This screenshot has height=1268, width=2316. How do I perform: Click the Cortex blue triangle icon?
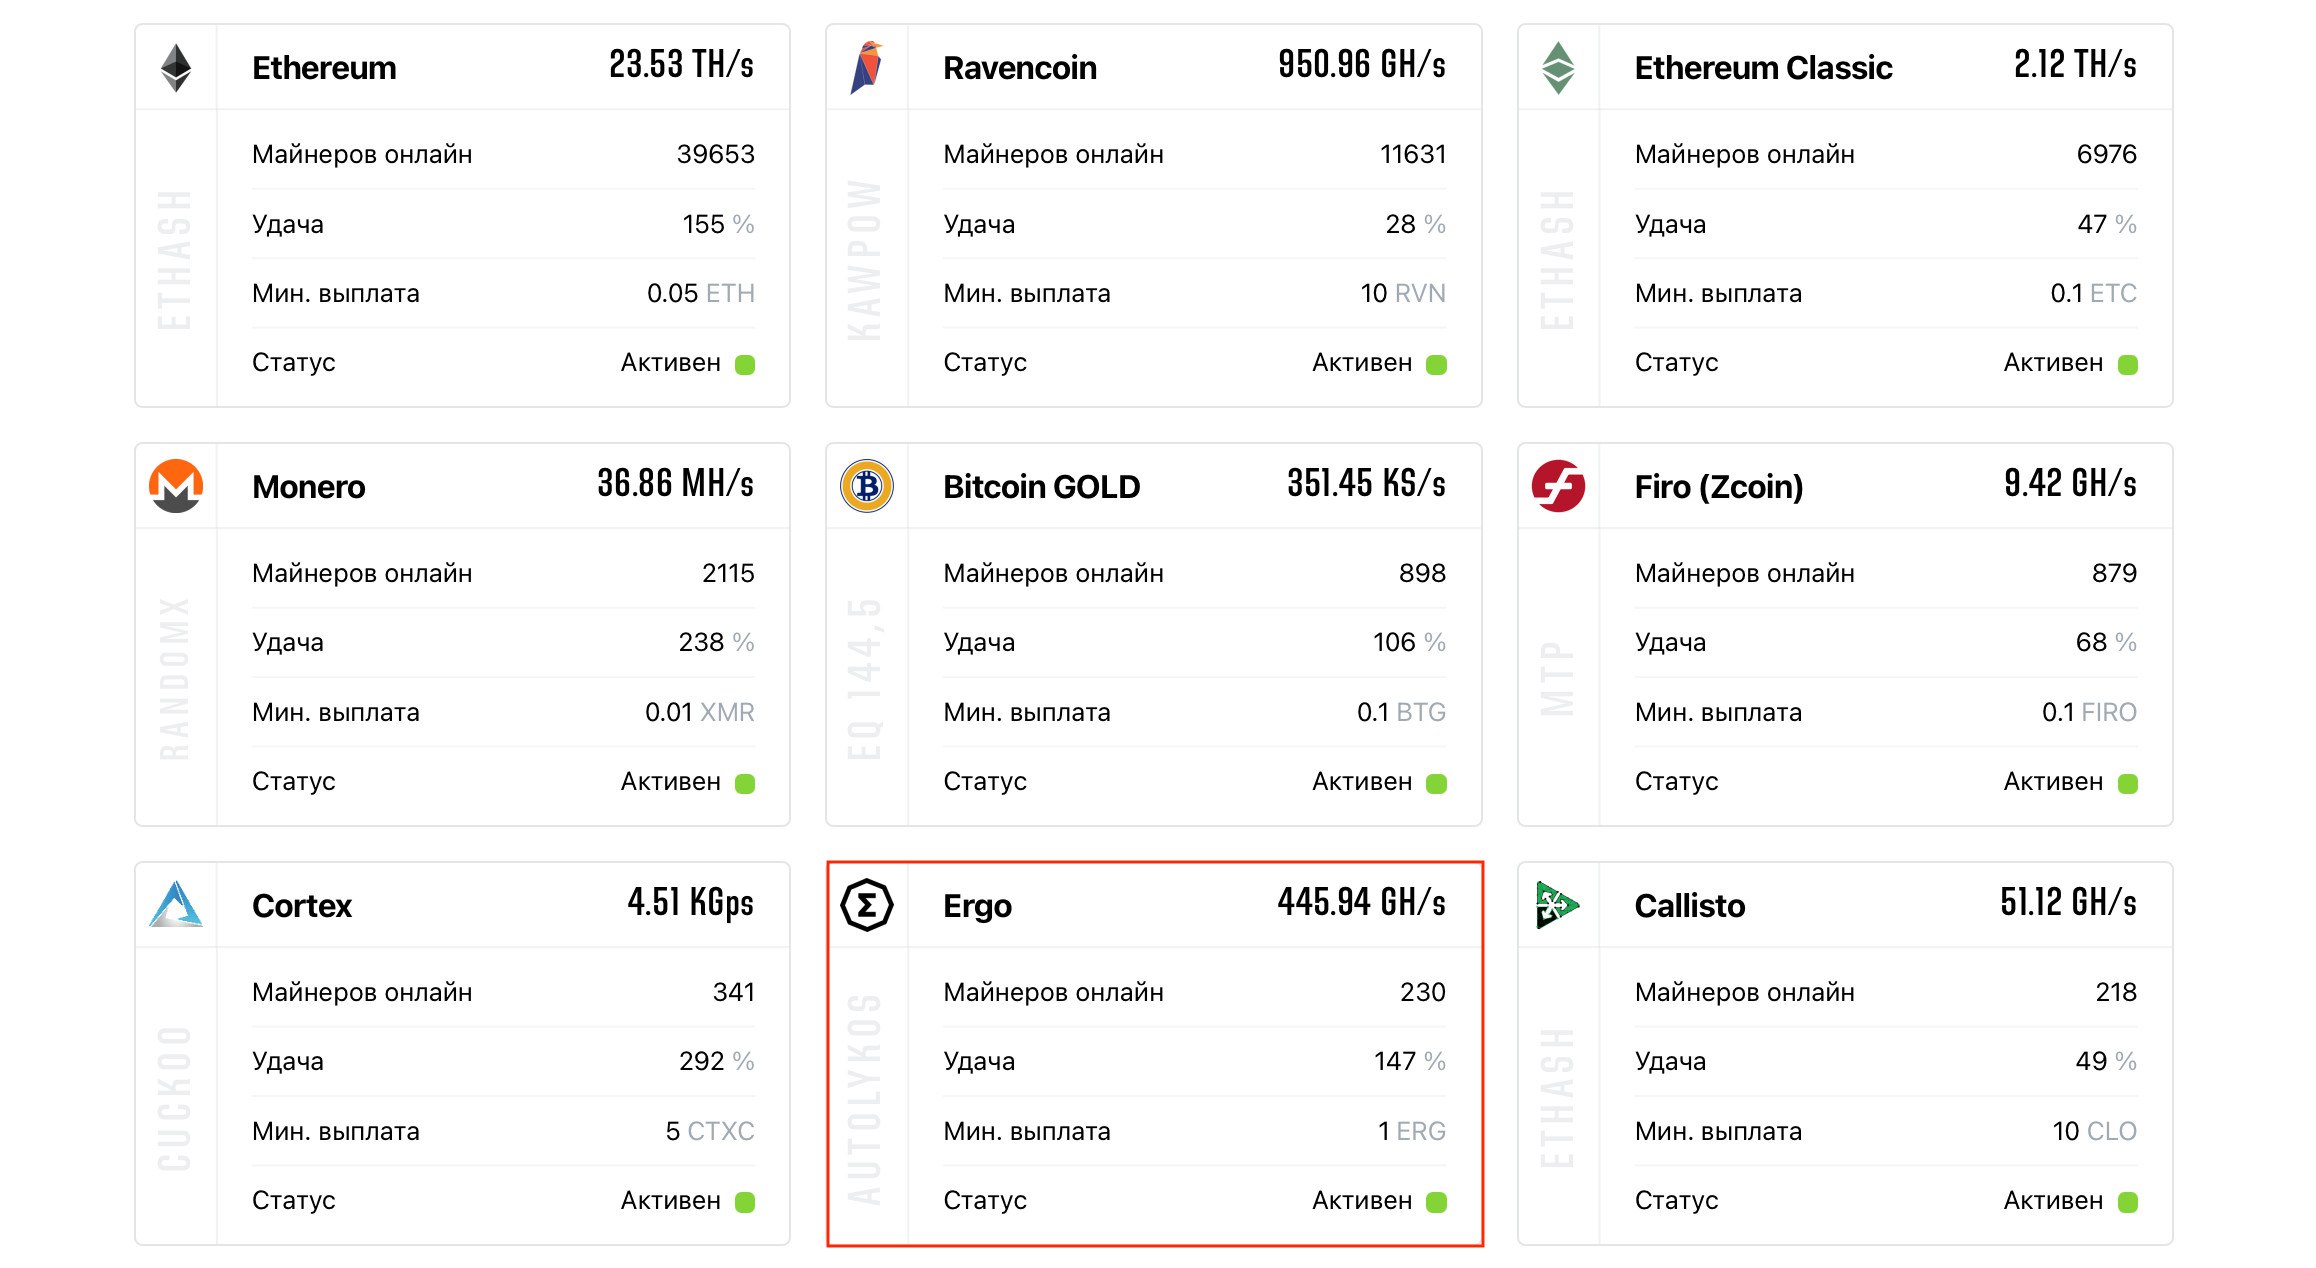tap(176, 904)
